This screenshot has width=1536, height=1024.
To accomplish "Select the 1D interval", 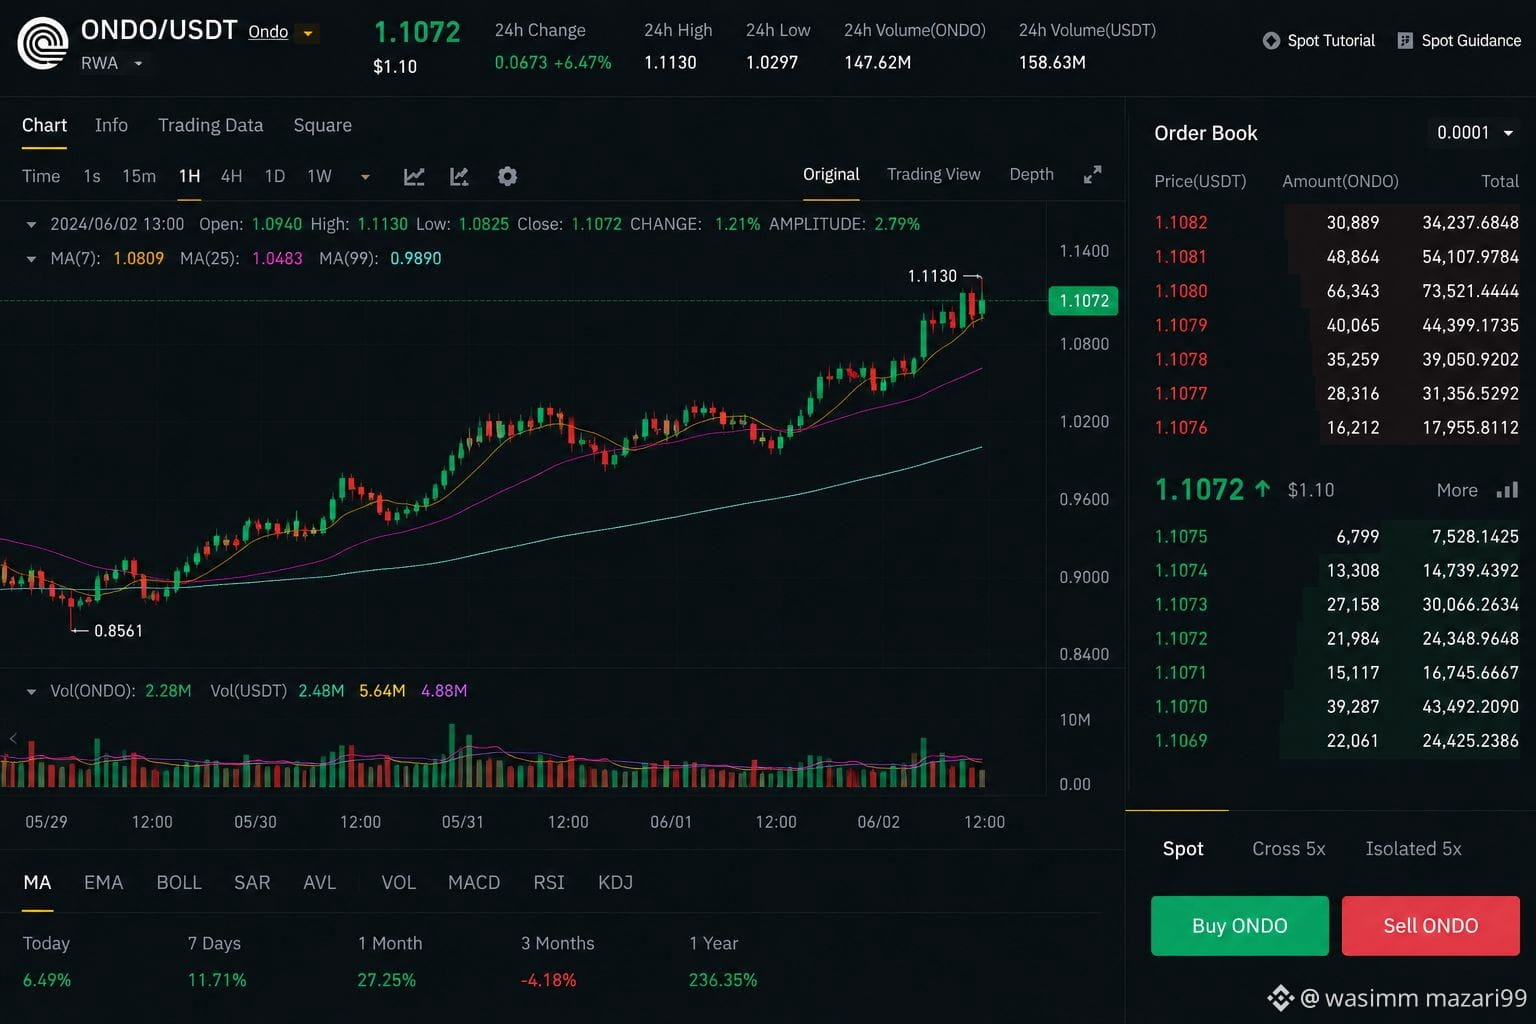I will [x=274, y=176].
